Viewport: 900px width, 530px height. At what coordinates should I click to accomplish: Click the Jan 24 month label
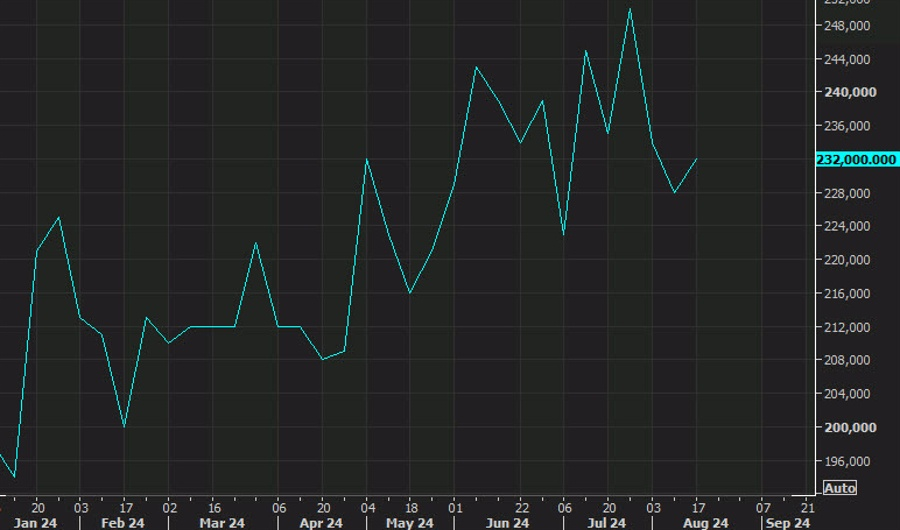[36, 523]
